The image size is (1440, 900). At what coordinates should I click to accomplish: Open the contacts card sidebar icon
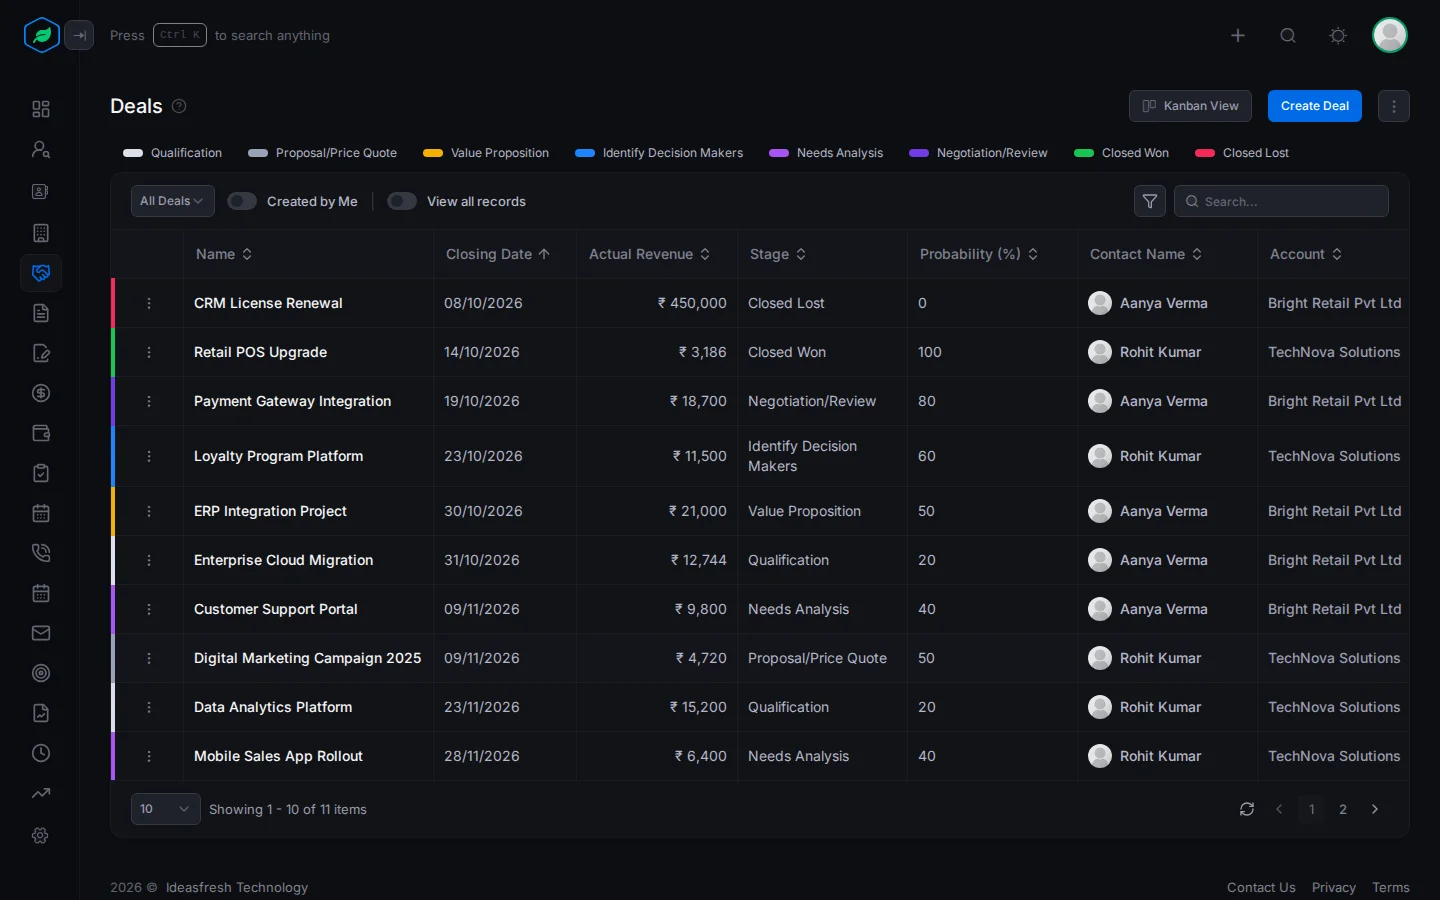[41, 191]
